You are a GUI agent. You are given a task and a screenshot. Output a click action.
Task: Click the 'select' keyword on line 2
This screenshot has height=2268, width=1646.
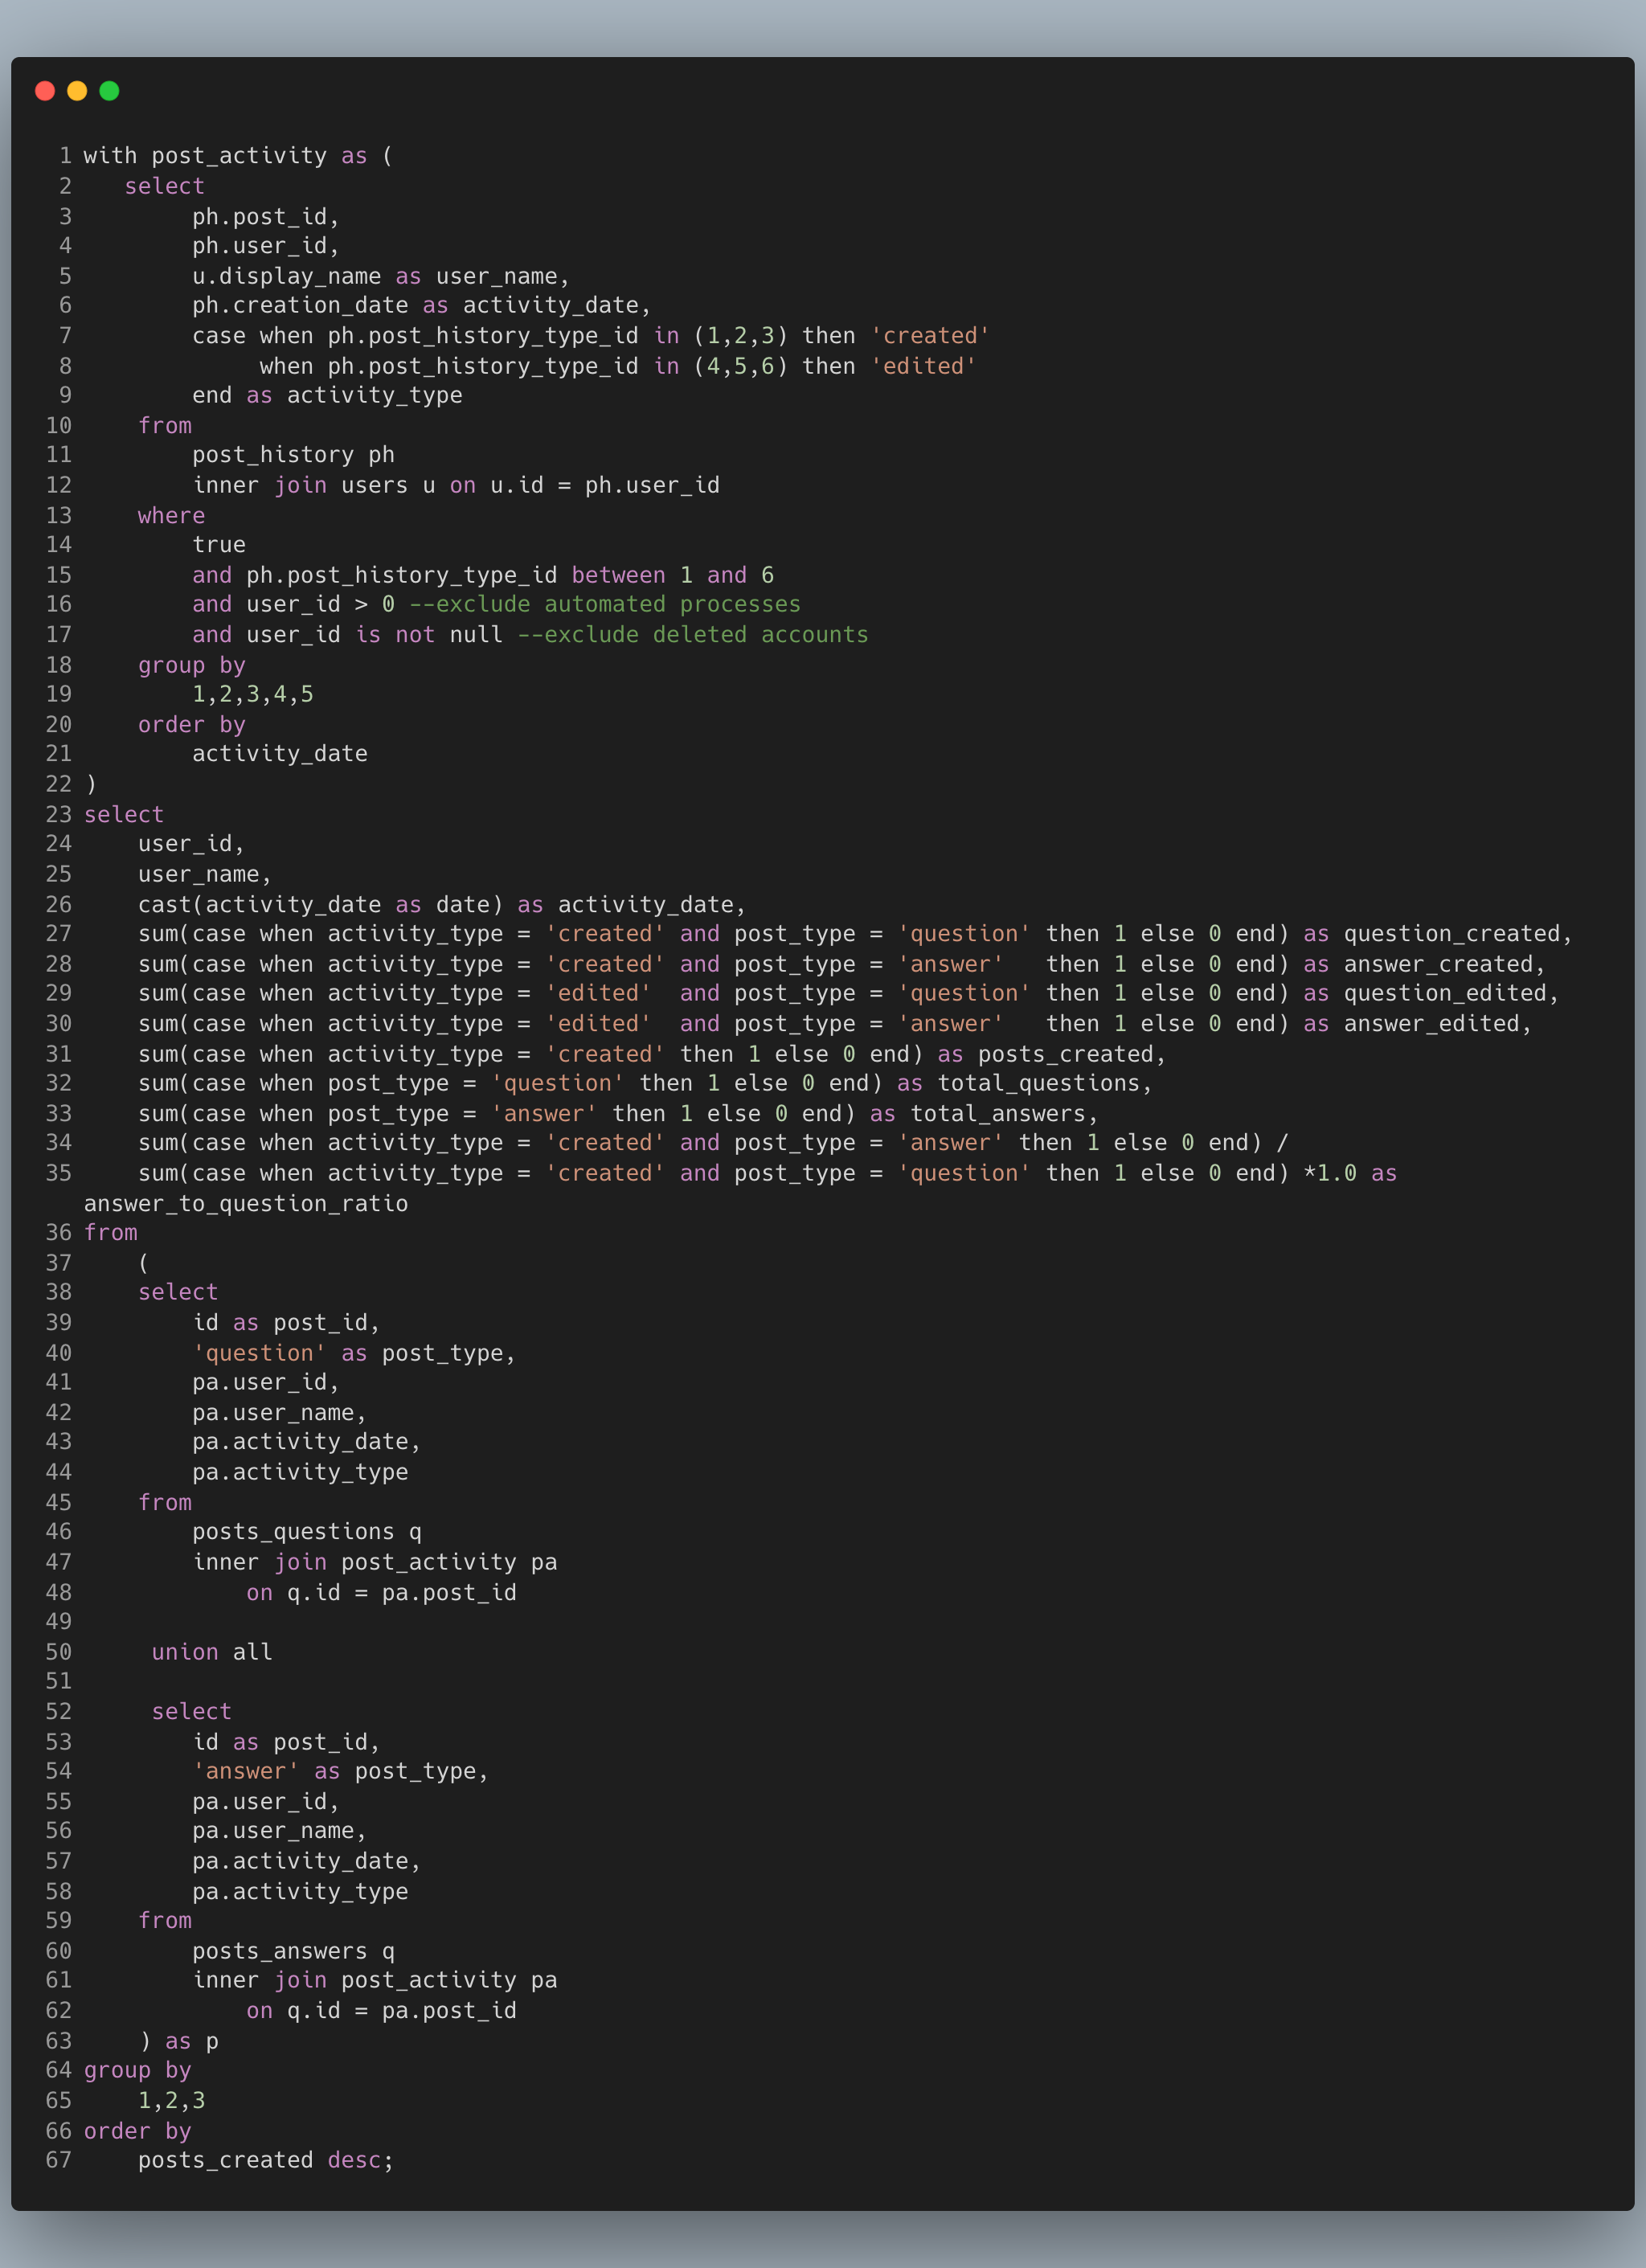pyautogui.click(x=164, y=187)
